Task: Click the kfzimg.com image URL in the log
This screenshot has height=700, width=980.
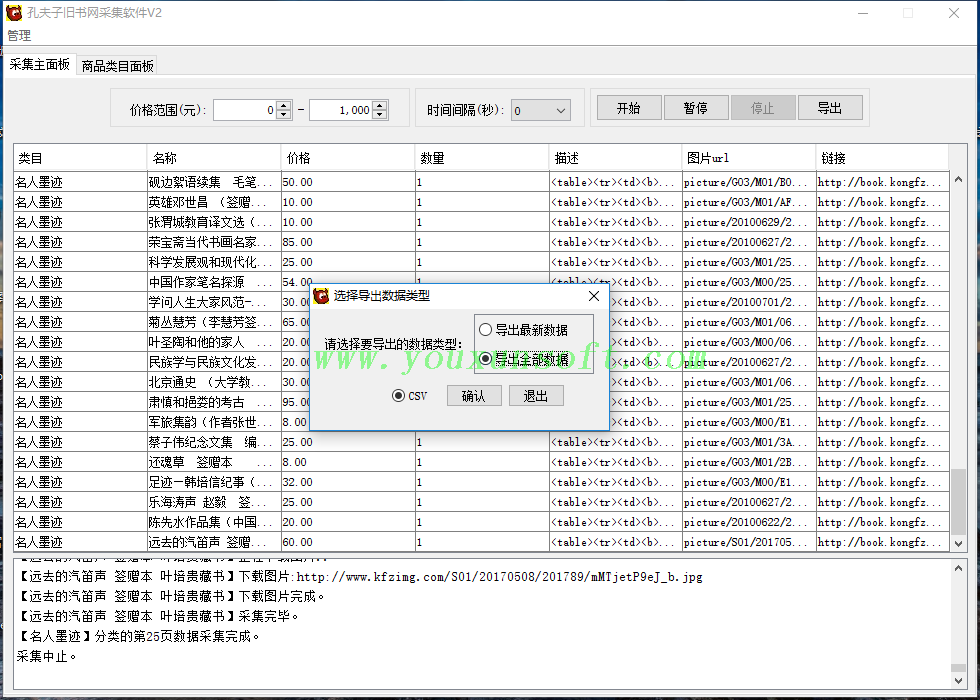Action: point(499,576)
